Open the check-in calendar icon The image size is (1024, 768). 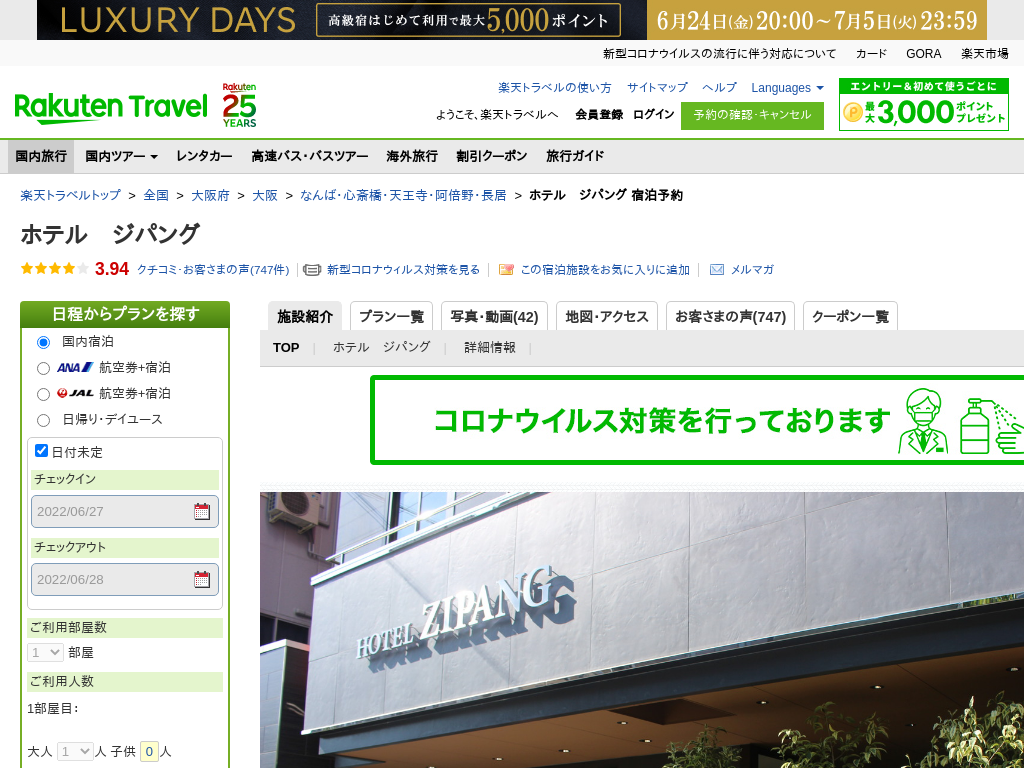tap(202, 512)
